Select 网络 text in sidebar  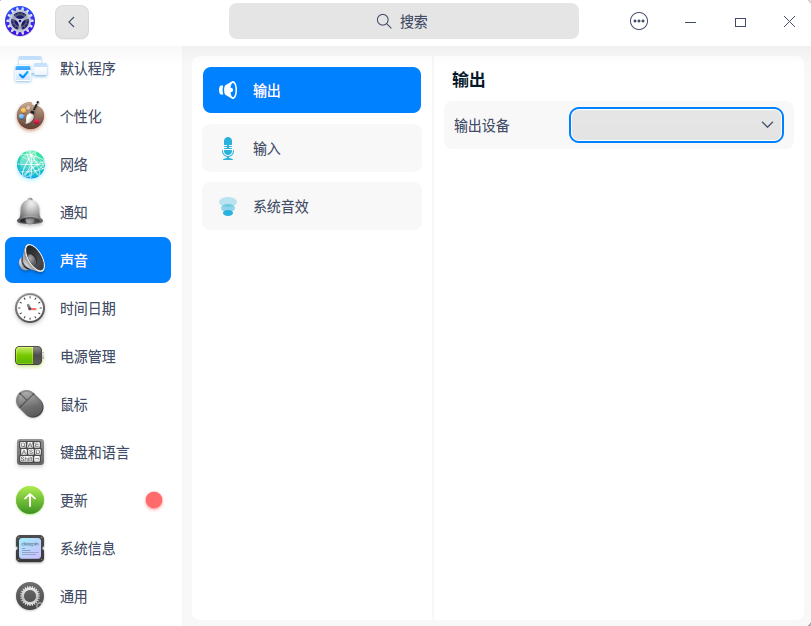click(74, 165)
